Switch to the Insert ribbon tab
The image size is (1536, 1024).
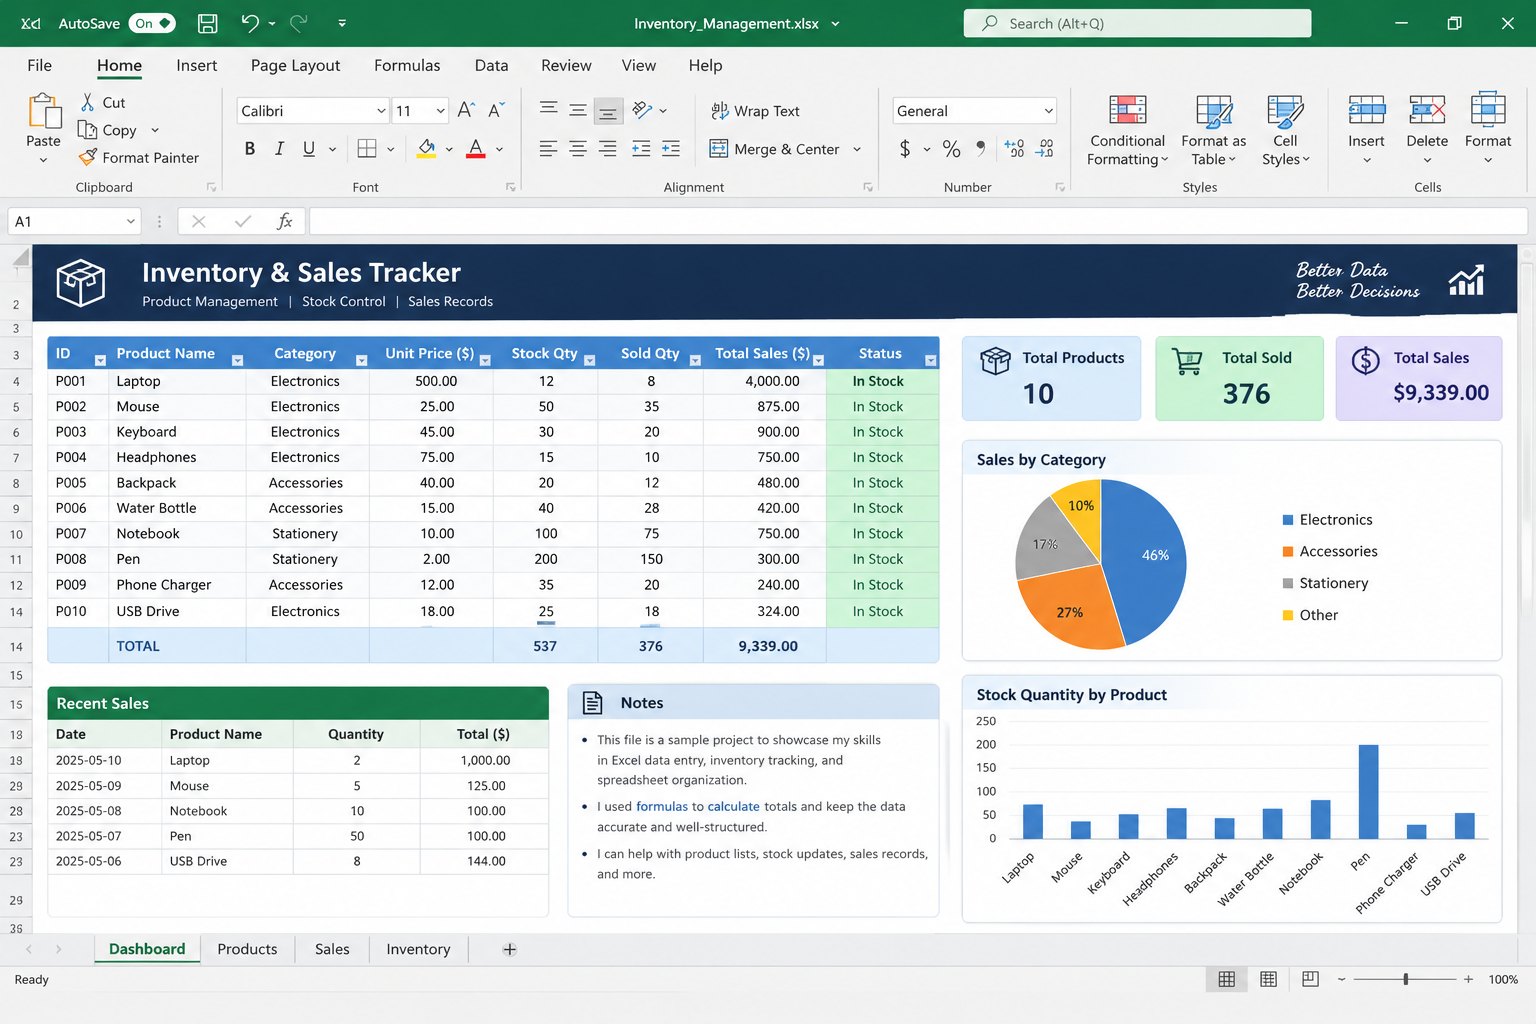tap(196, 65)
